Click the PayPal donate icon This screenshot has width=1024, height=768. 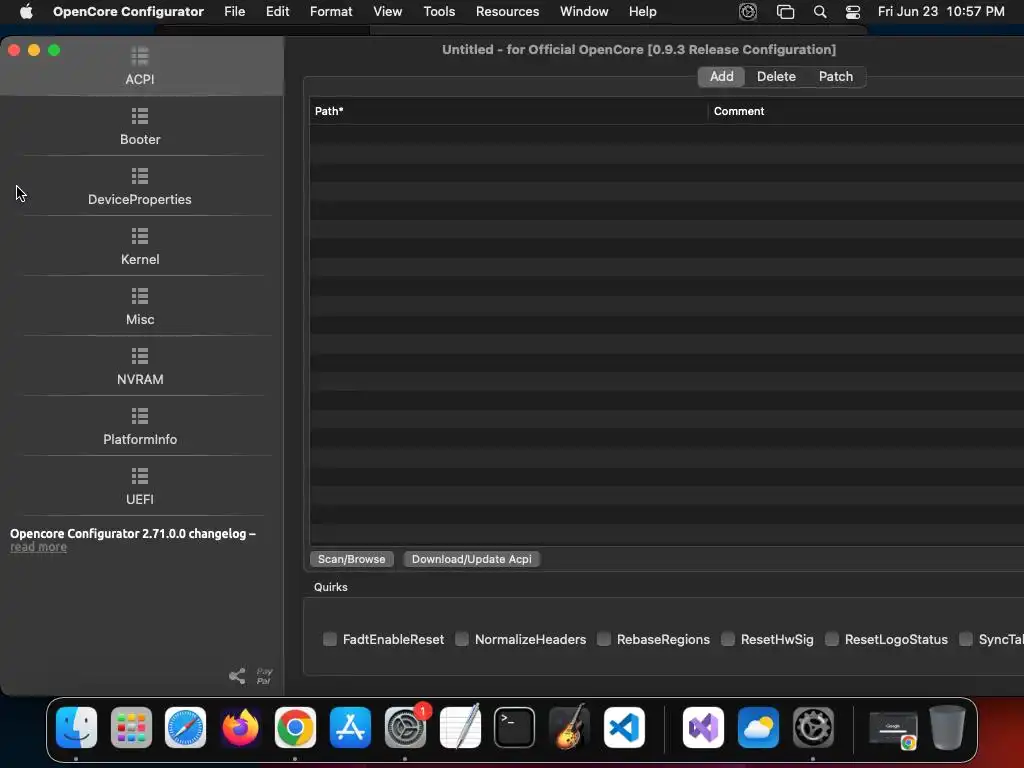264,676
